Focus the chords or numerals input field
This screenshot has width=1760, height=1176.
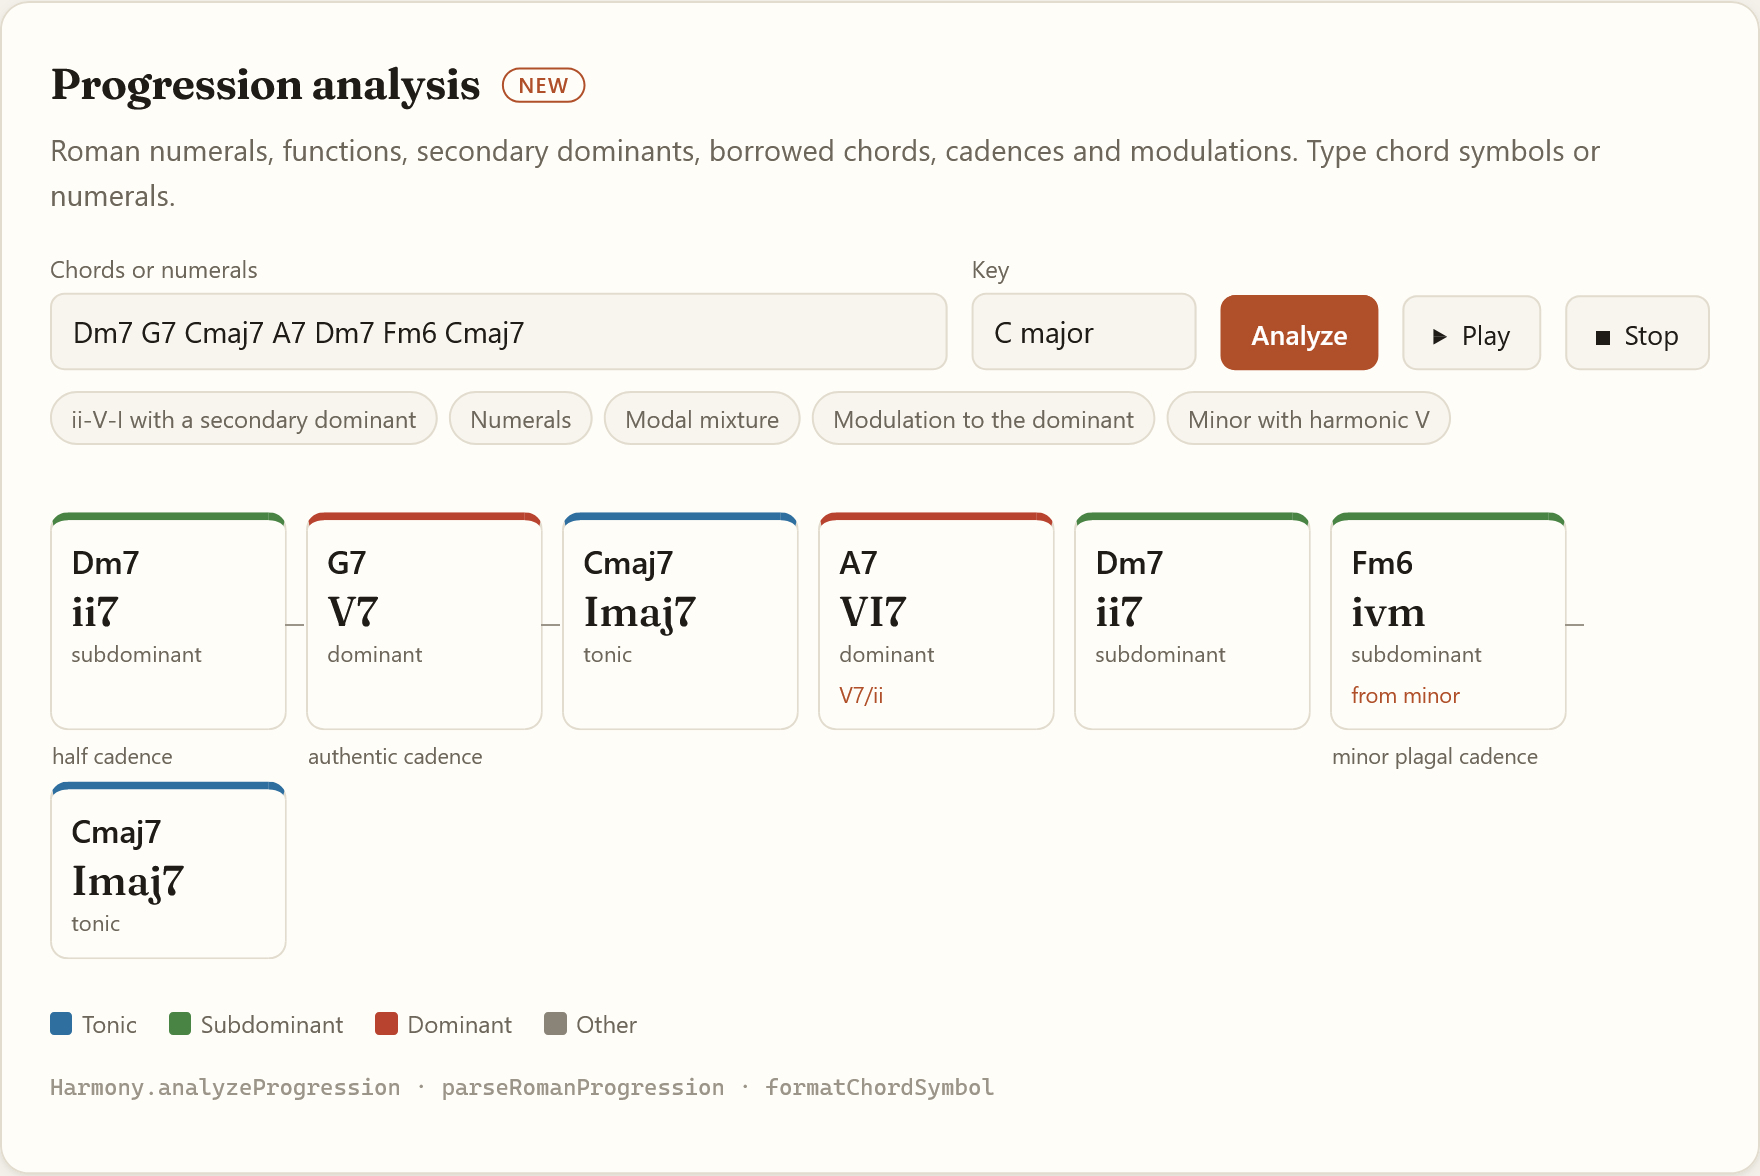(499, 332)
